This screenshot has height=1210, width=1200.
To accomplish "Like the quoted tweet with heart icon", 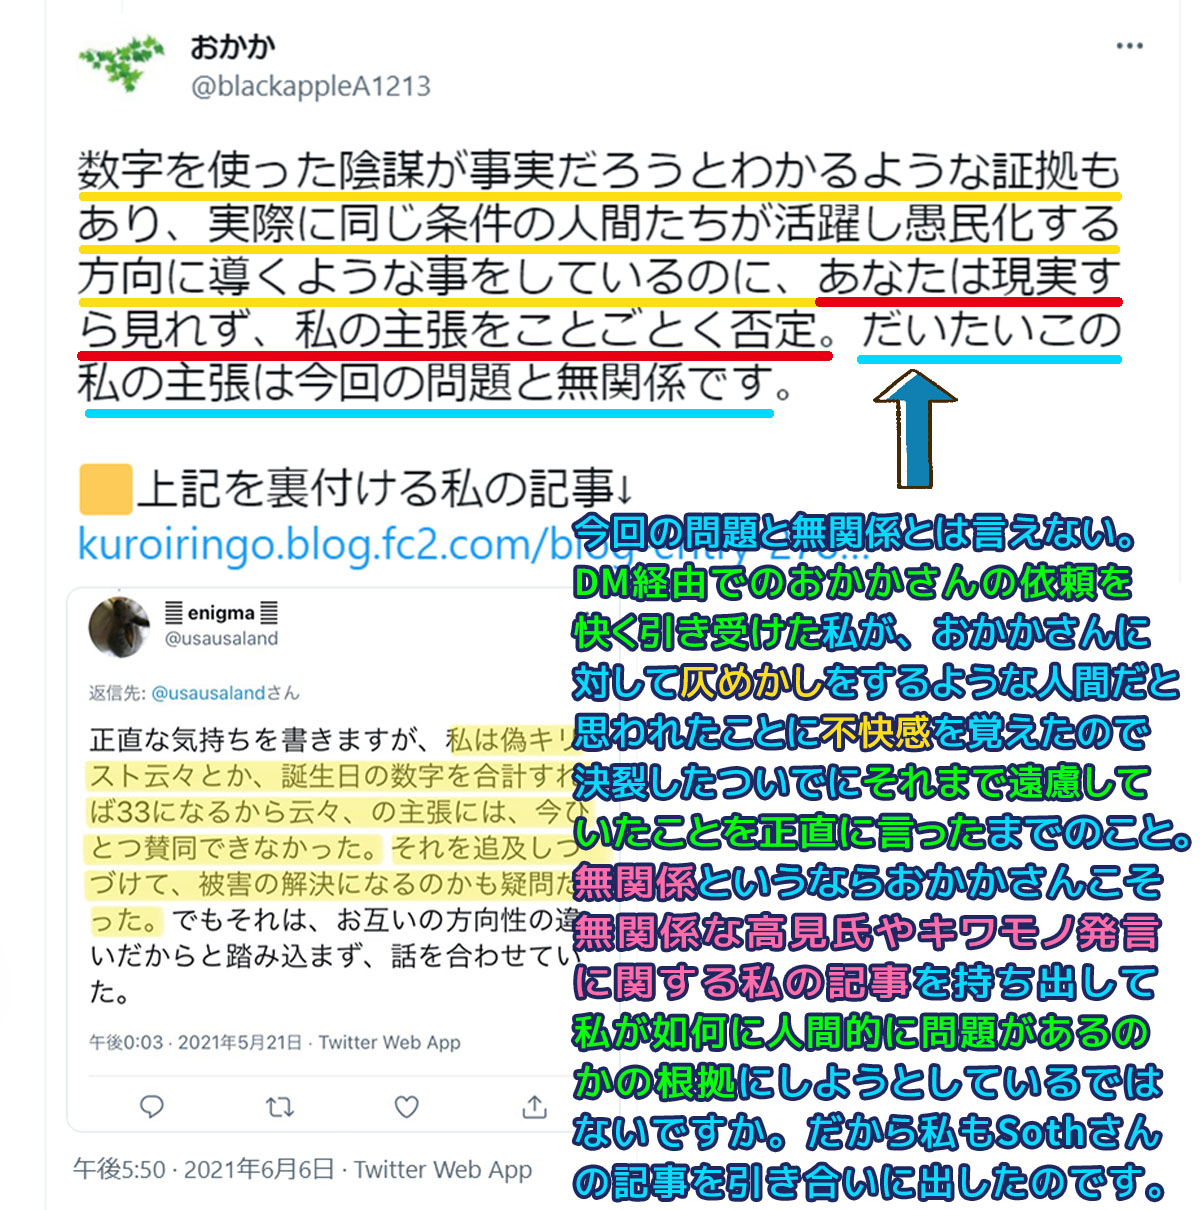I will click(406, 1106).
